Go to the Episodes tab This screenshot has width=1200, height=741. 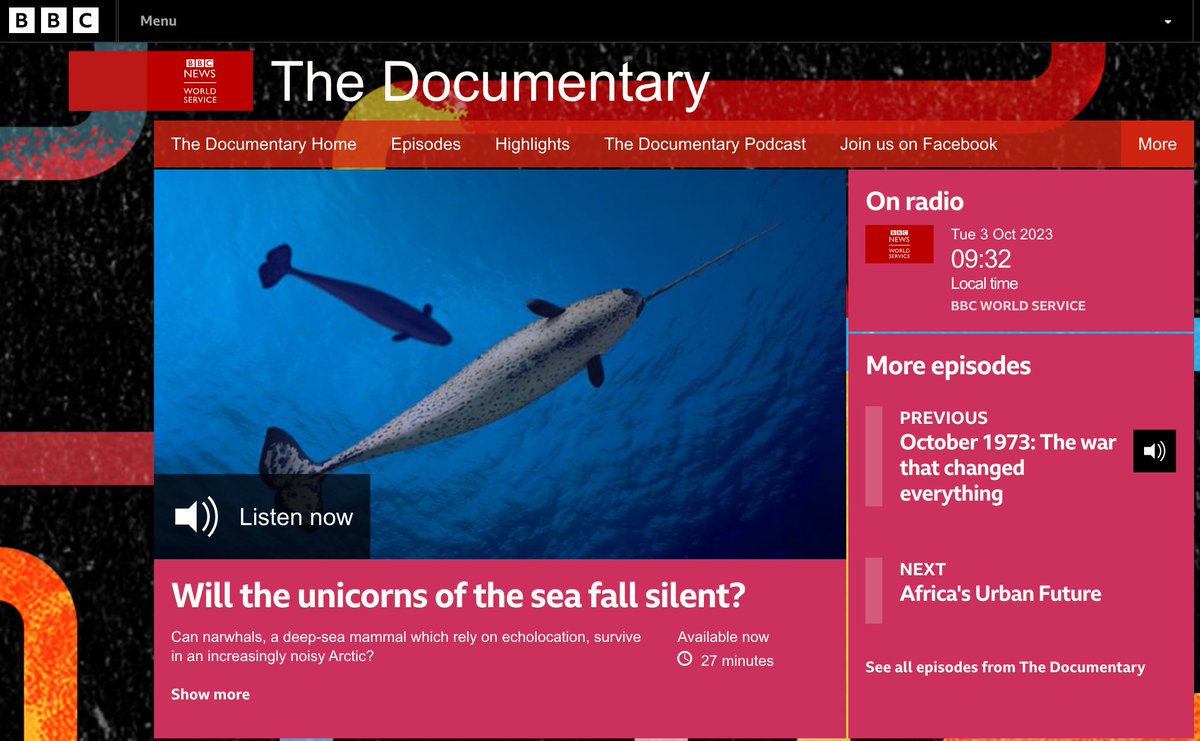point(426,144)
